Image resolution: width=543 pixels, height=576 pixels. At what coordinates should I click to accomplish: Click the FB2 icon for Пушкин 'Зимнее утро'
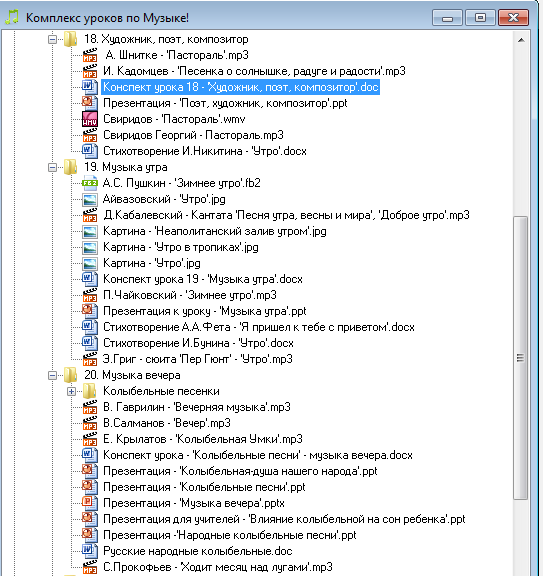click(x=90, y=183)
